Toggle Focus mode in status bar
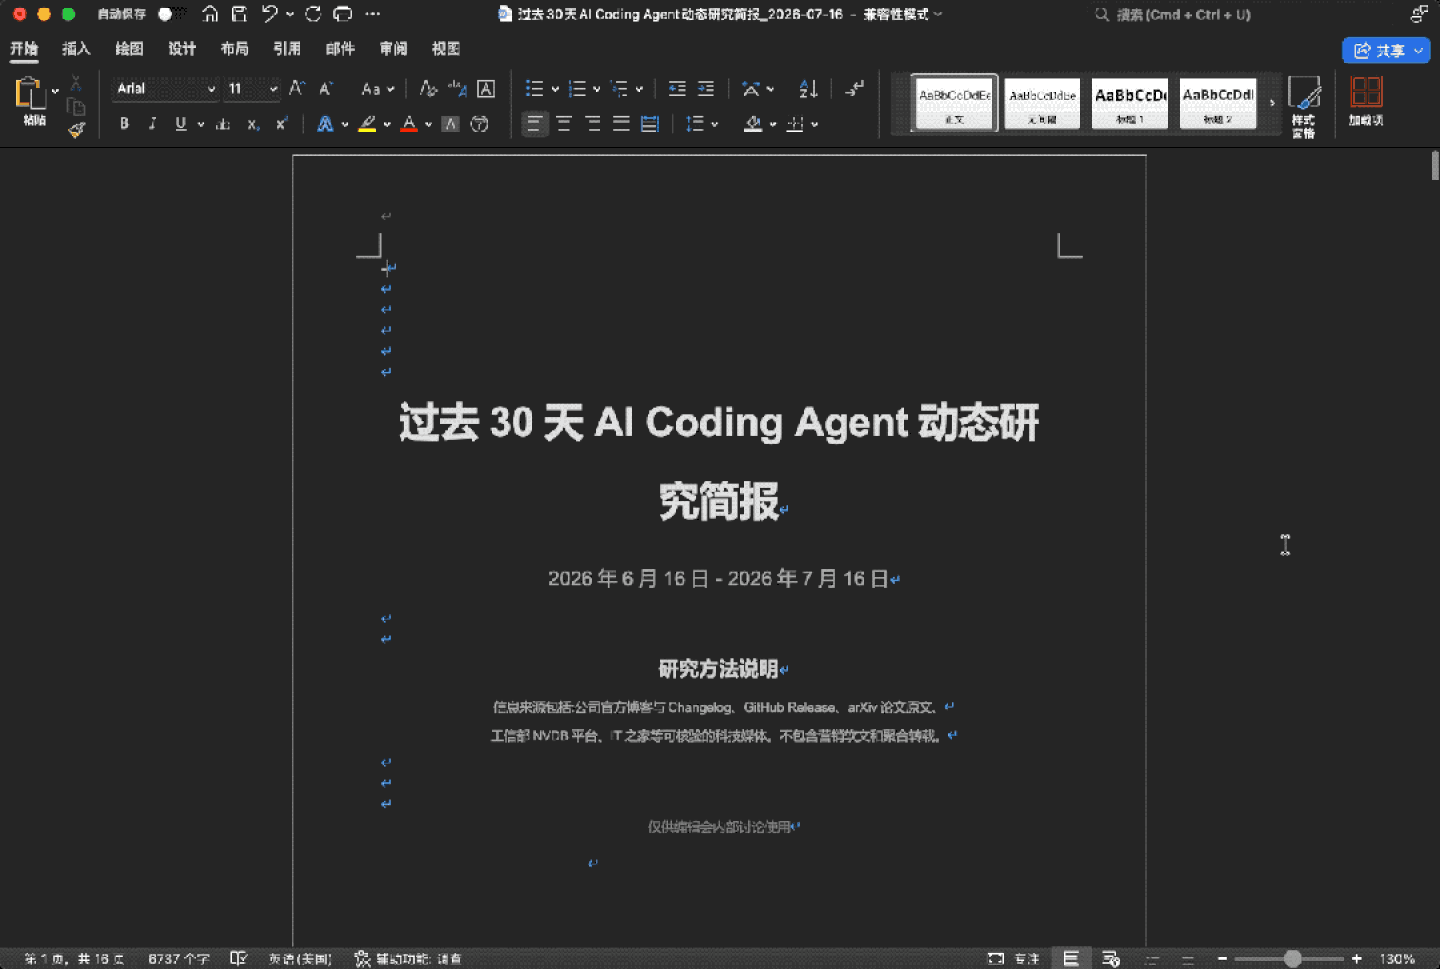The image size is (1440, 969). [1014, 958]
